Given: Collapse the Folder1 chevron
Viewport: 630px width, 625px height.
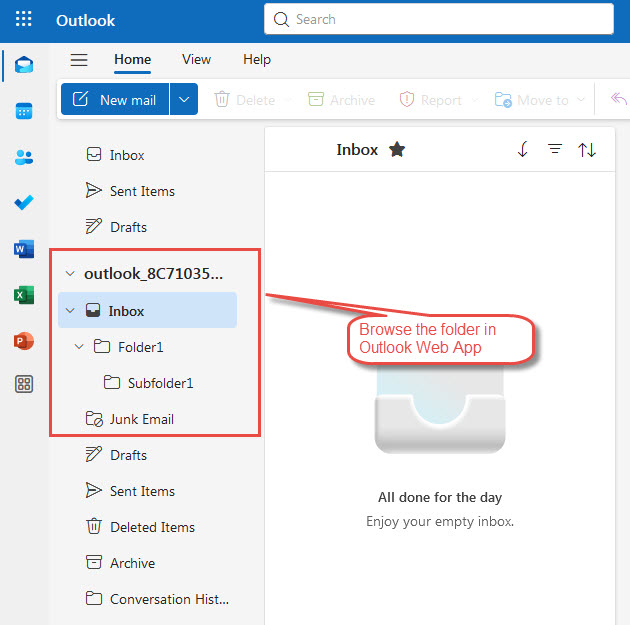Looking at the screenshot, I should pos(79,347).
